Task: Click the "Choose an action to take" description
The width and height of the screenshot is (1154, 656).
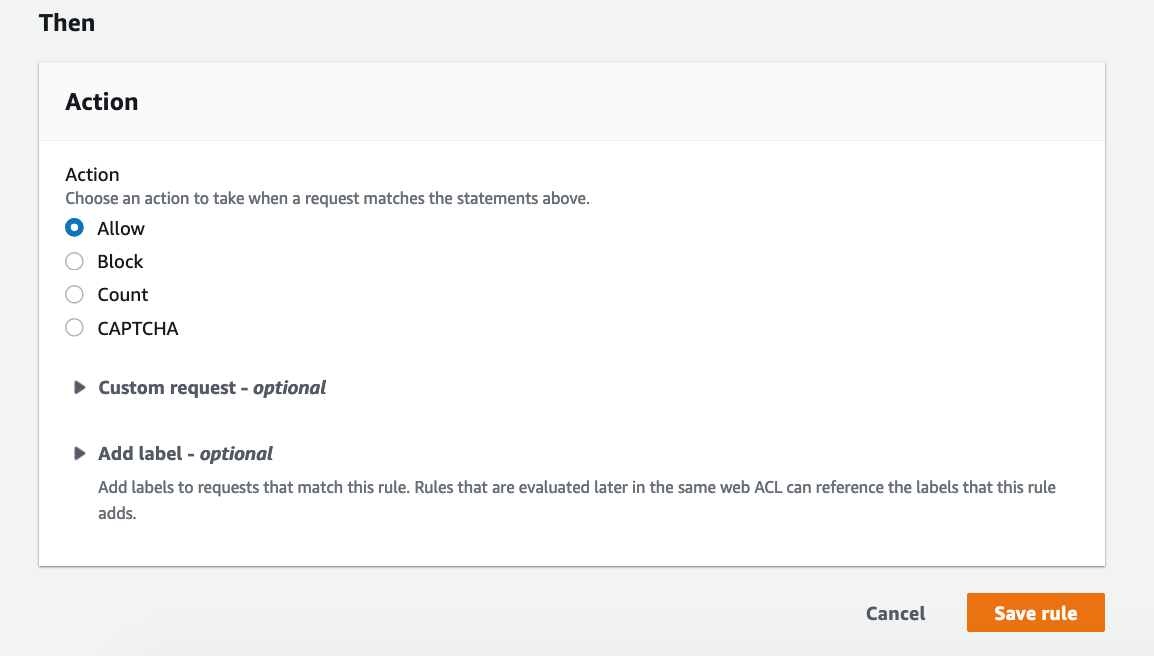Action: pos(327,198)
